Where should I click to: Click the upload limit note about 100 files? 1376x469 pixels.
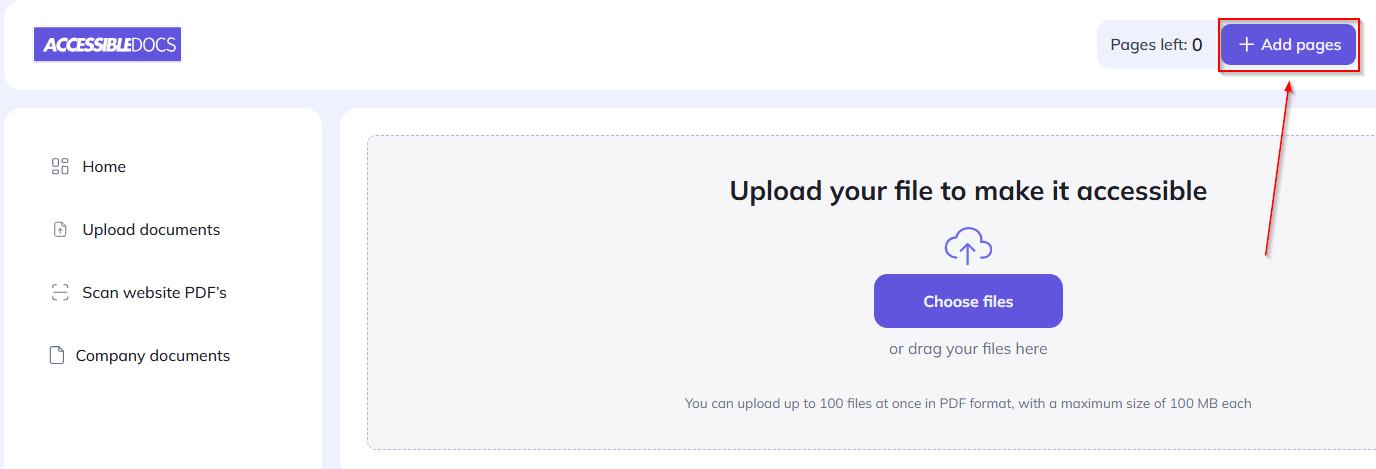(x=967, y=404)
